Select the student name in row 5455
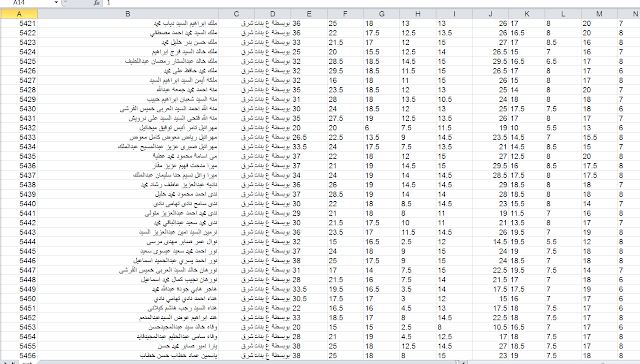Viewport: 640px width, 364px height. 188,346
